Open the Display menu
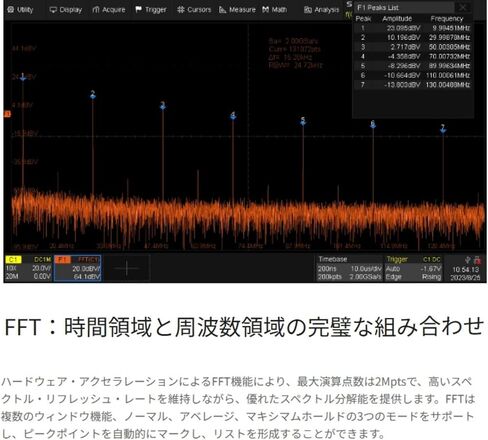488x440 pixels. 66,10
